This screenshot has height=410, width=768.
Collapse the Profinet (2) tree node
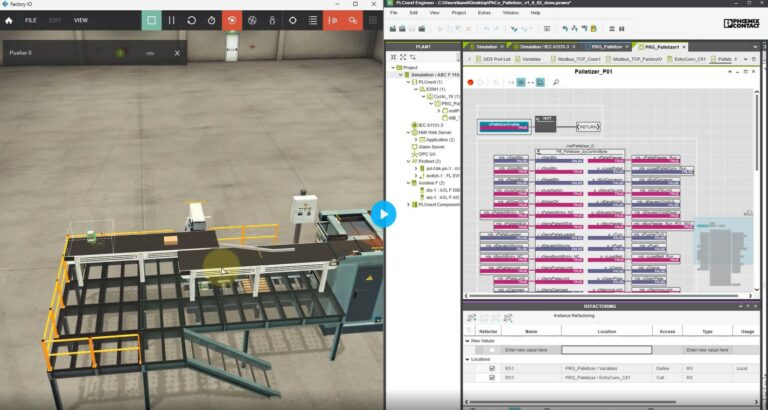coord(408,161)
